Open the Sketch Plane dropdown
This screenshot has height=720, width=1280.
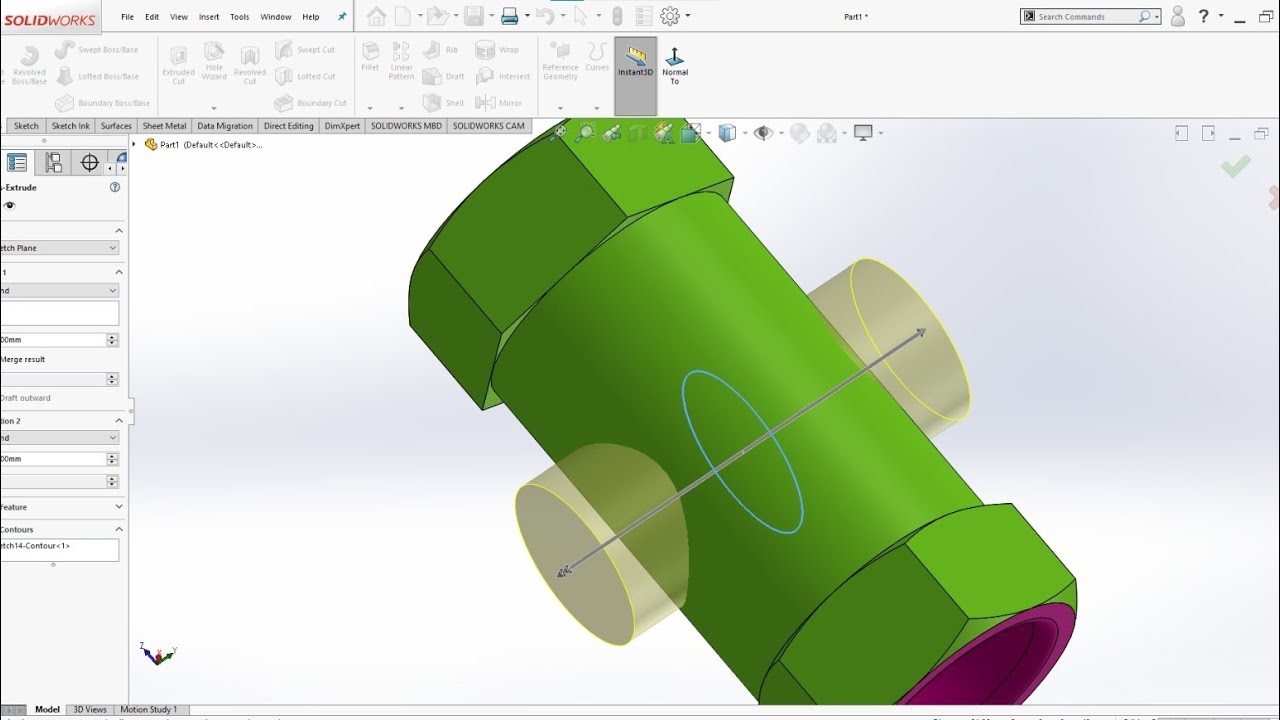point(59,248)
